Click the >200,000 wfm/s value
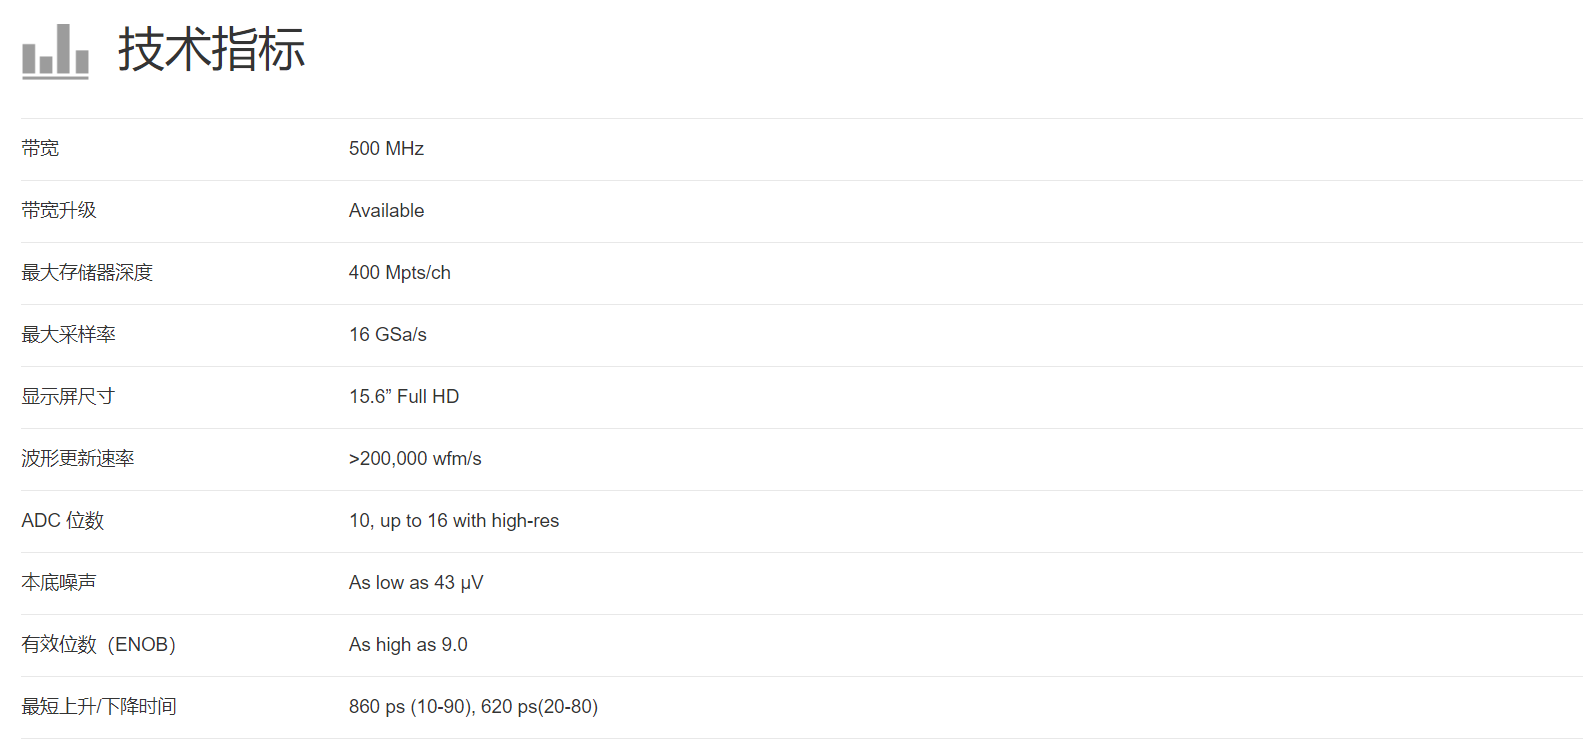This screenshot has height=746, width=1592. tap(415, 459)
